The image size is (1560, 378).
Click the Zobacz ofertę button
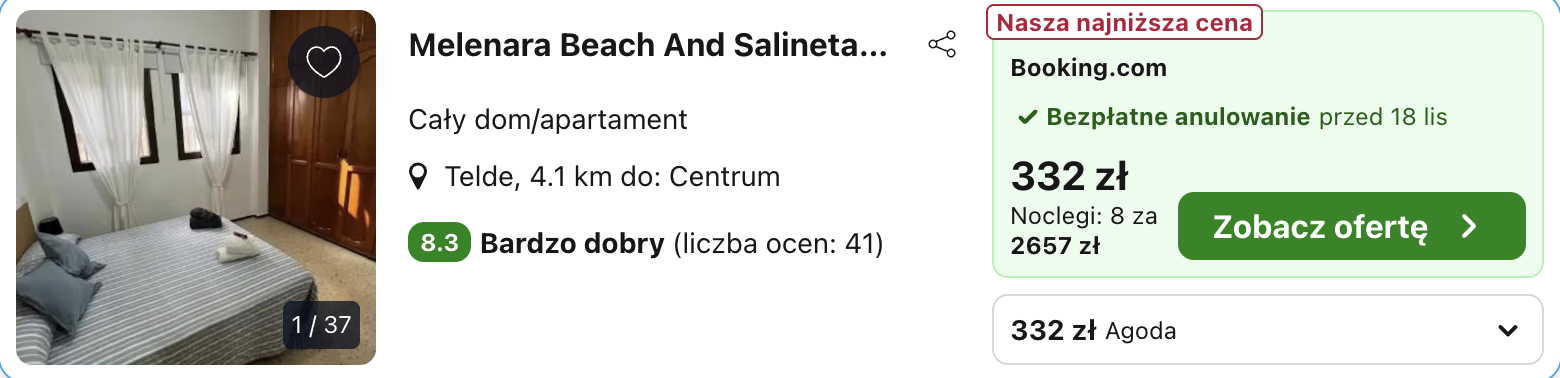coord(1352,226)
